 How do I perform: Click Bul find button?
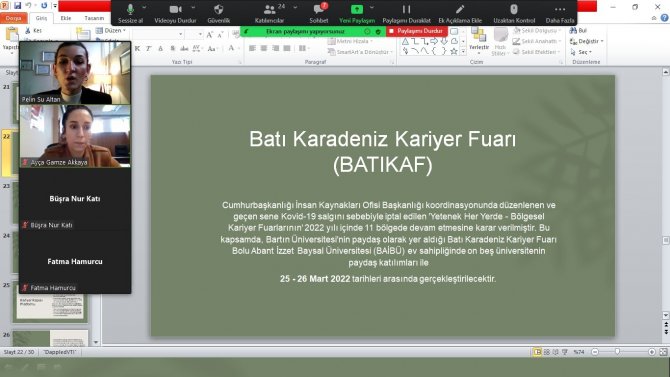578,31
